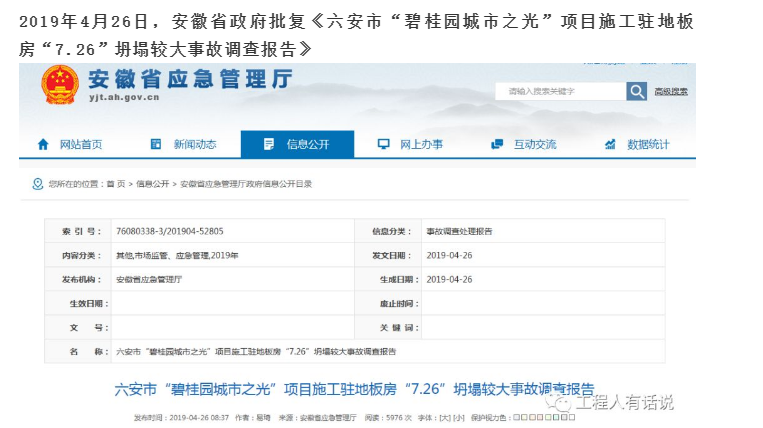Click the blue accident report title
The image size is (763, 428).
355,388
